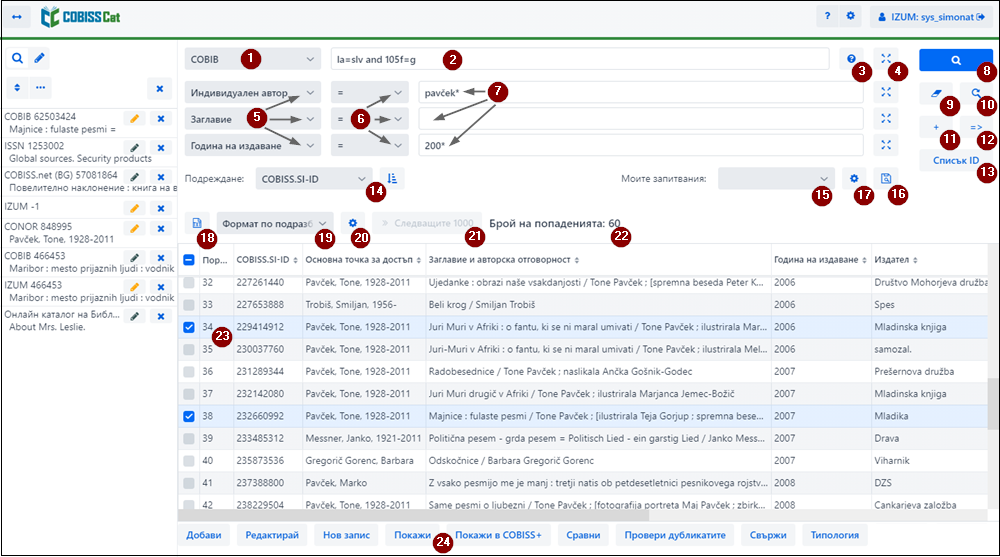The height and width of the screenshot is (557, 1000).
Task: Open operator dropdown beside 200*
Action: [x=369, y=145]
